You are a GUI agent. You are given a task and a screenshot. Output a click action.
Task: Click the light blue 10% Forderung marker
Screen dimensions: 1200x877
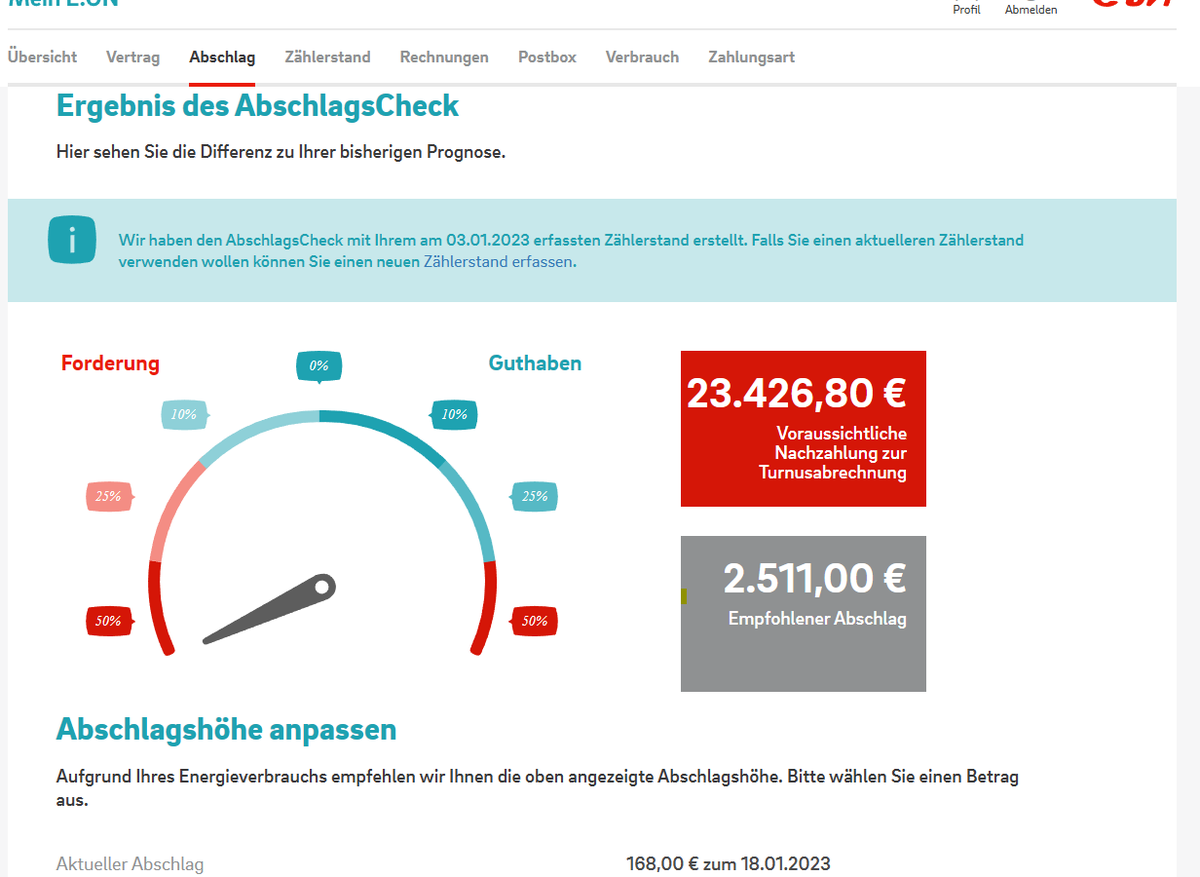tap(184, 414)
